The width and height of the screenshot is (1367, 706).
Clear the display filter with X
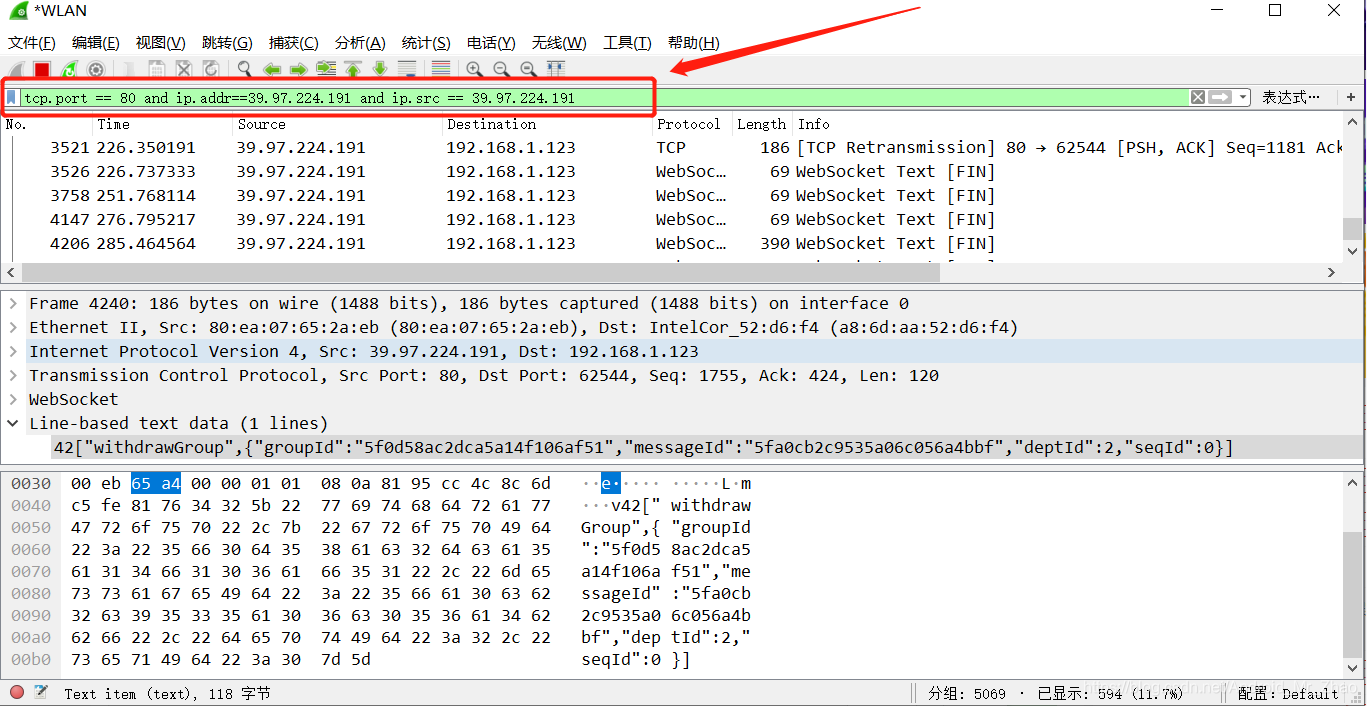1197,97
